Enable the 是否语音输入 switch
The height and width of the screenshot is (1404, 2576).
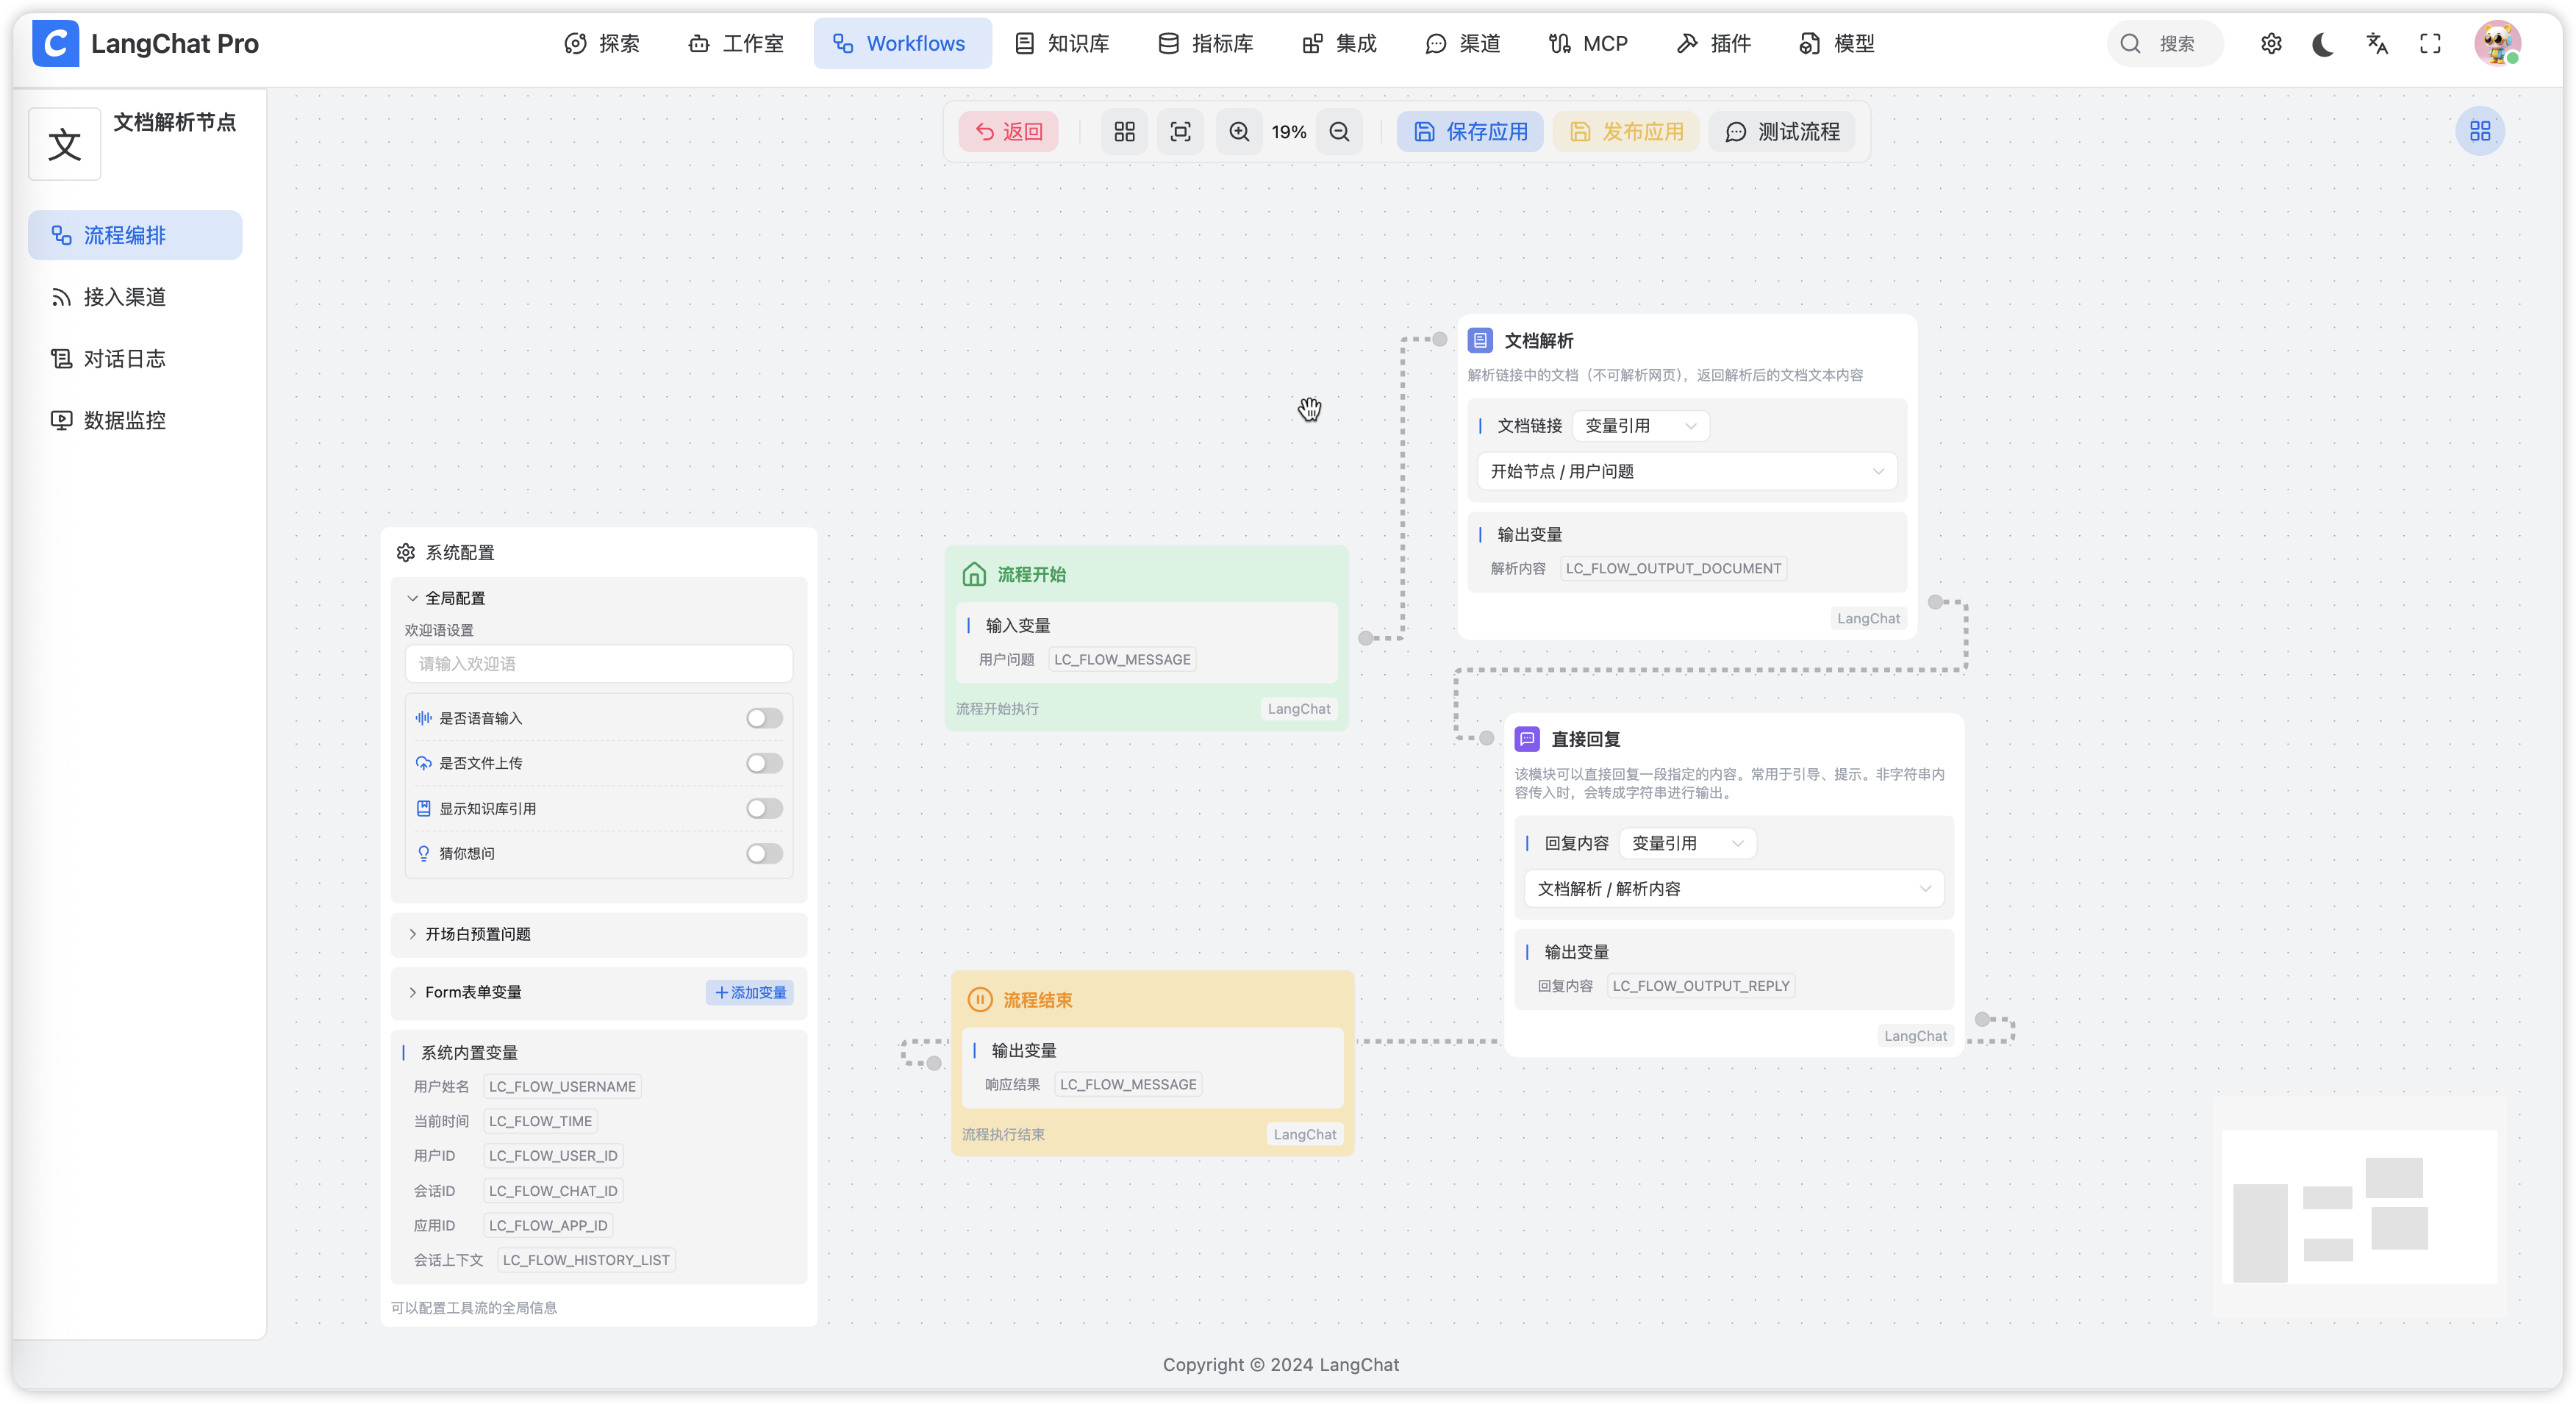click(764, 718)
